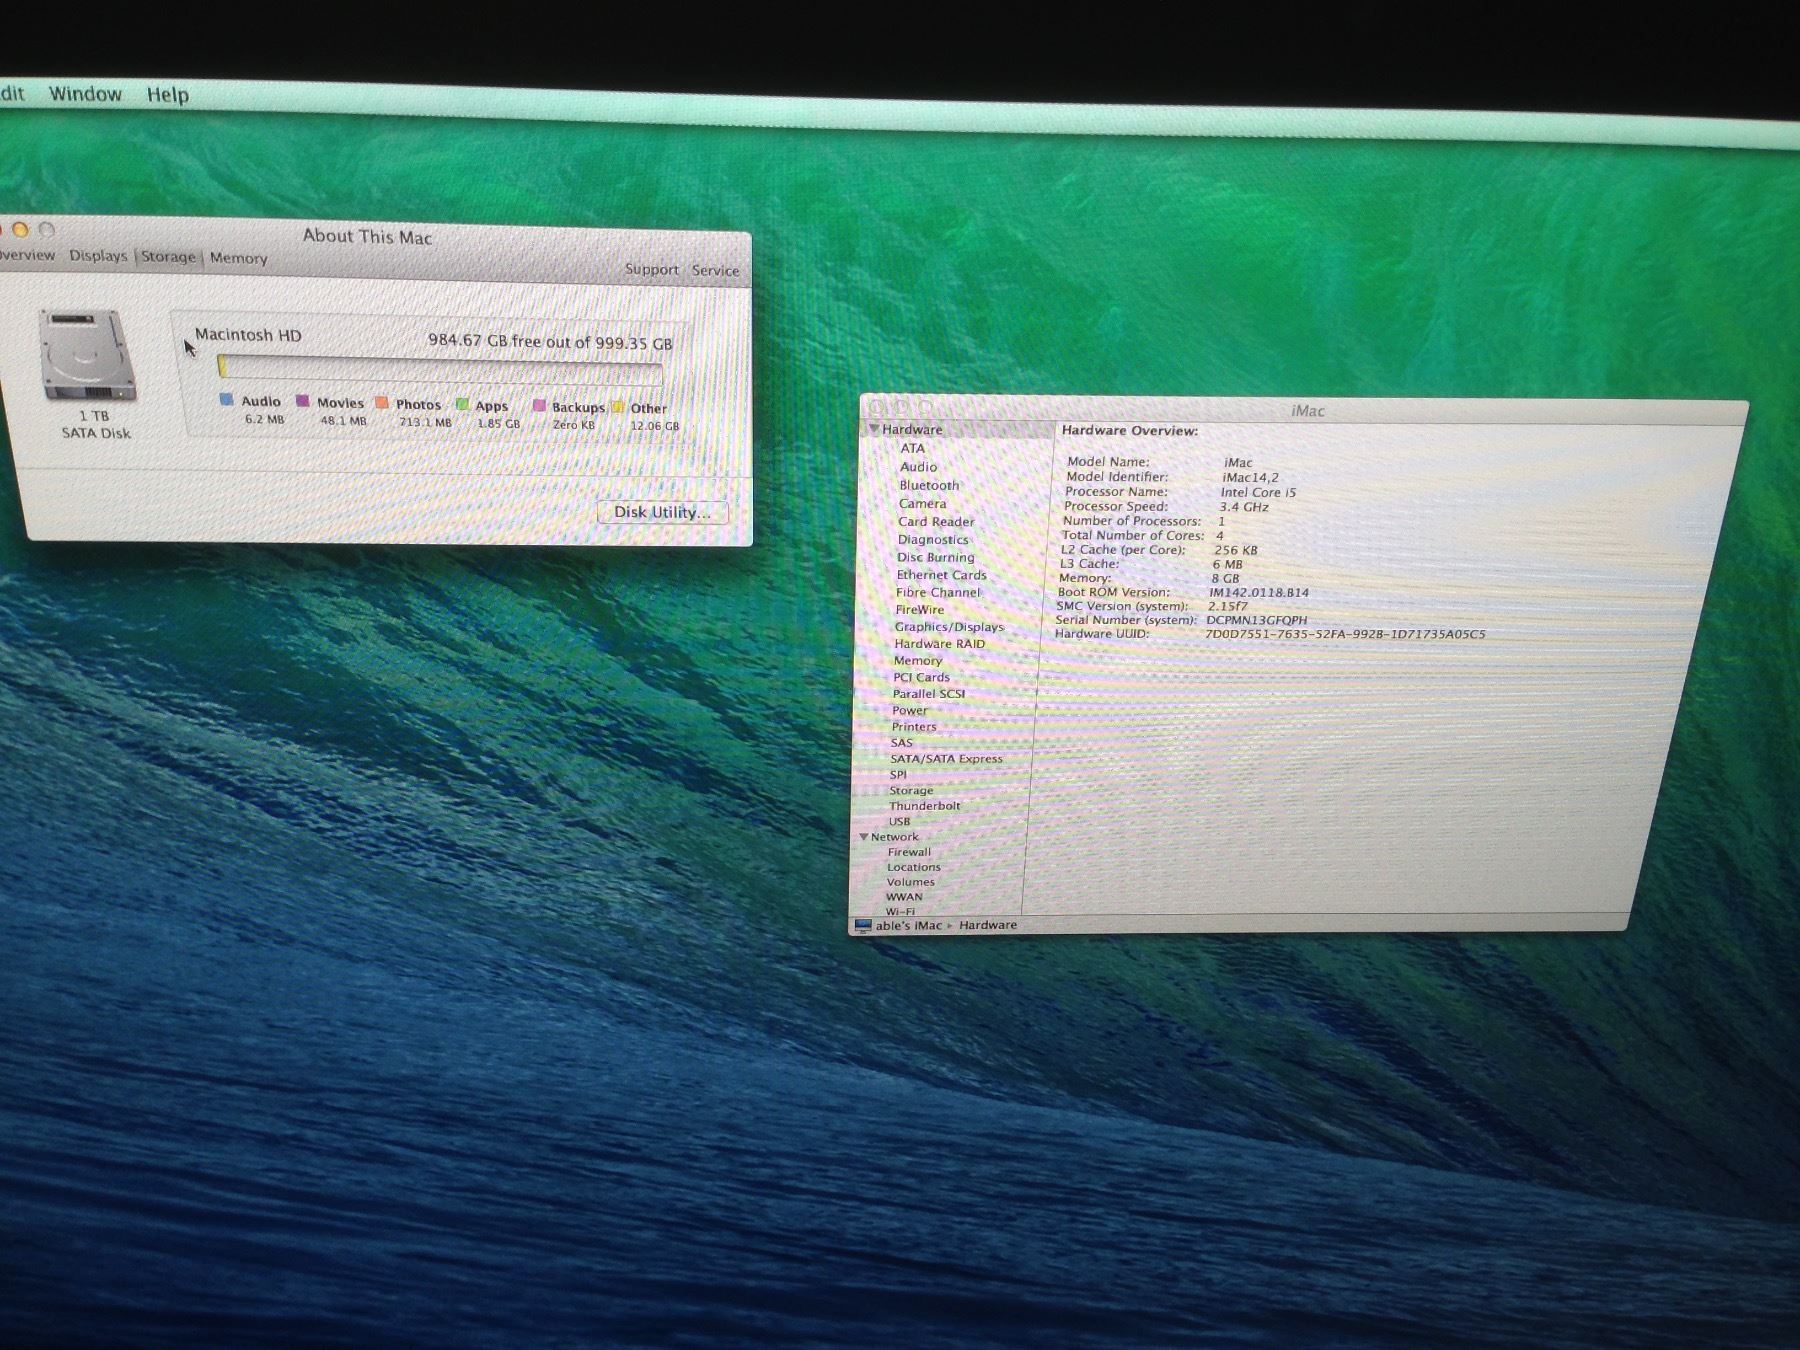Select USB in the hardware list
The image size is (1800, 1350).
tap(899, 821)
